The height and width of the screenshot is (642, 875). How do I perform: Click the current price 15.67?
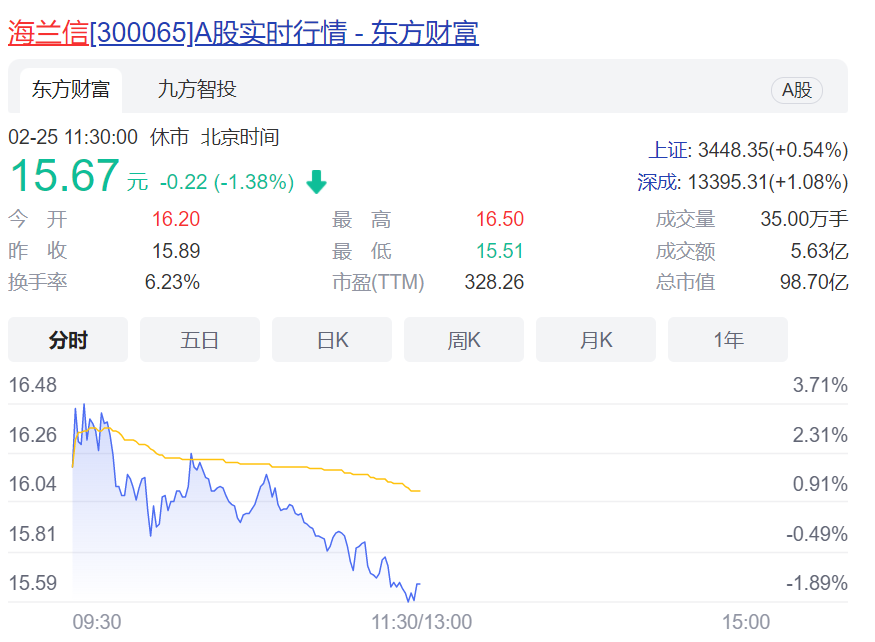(64, 177)
